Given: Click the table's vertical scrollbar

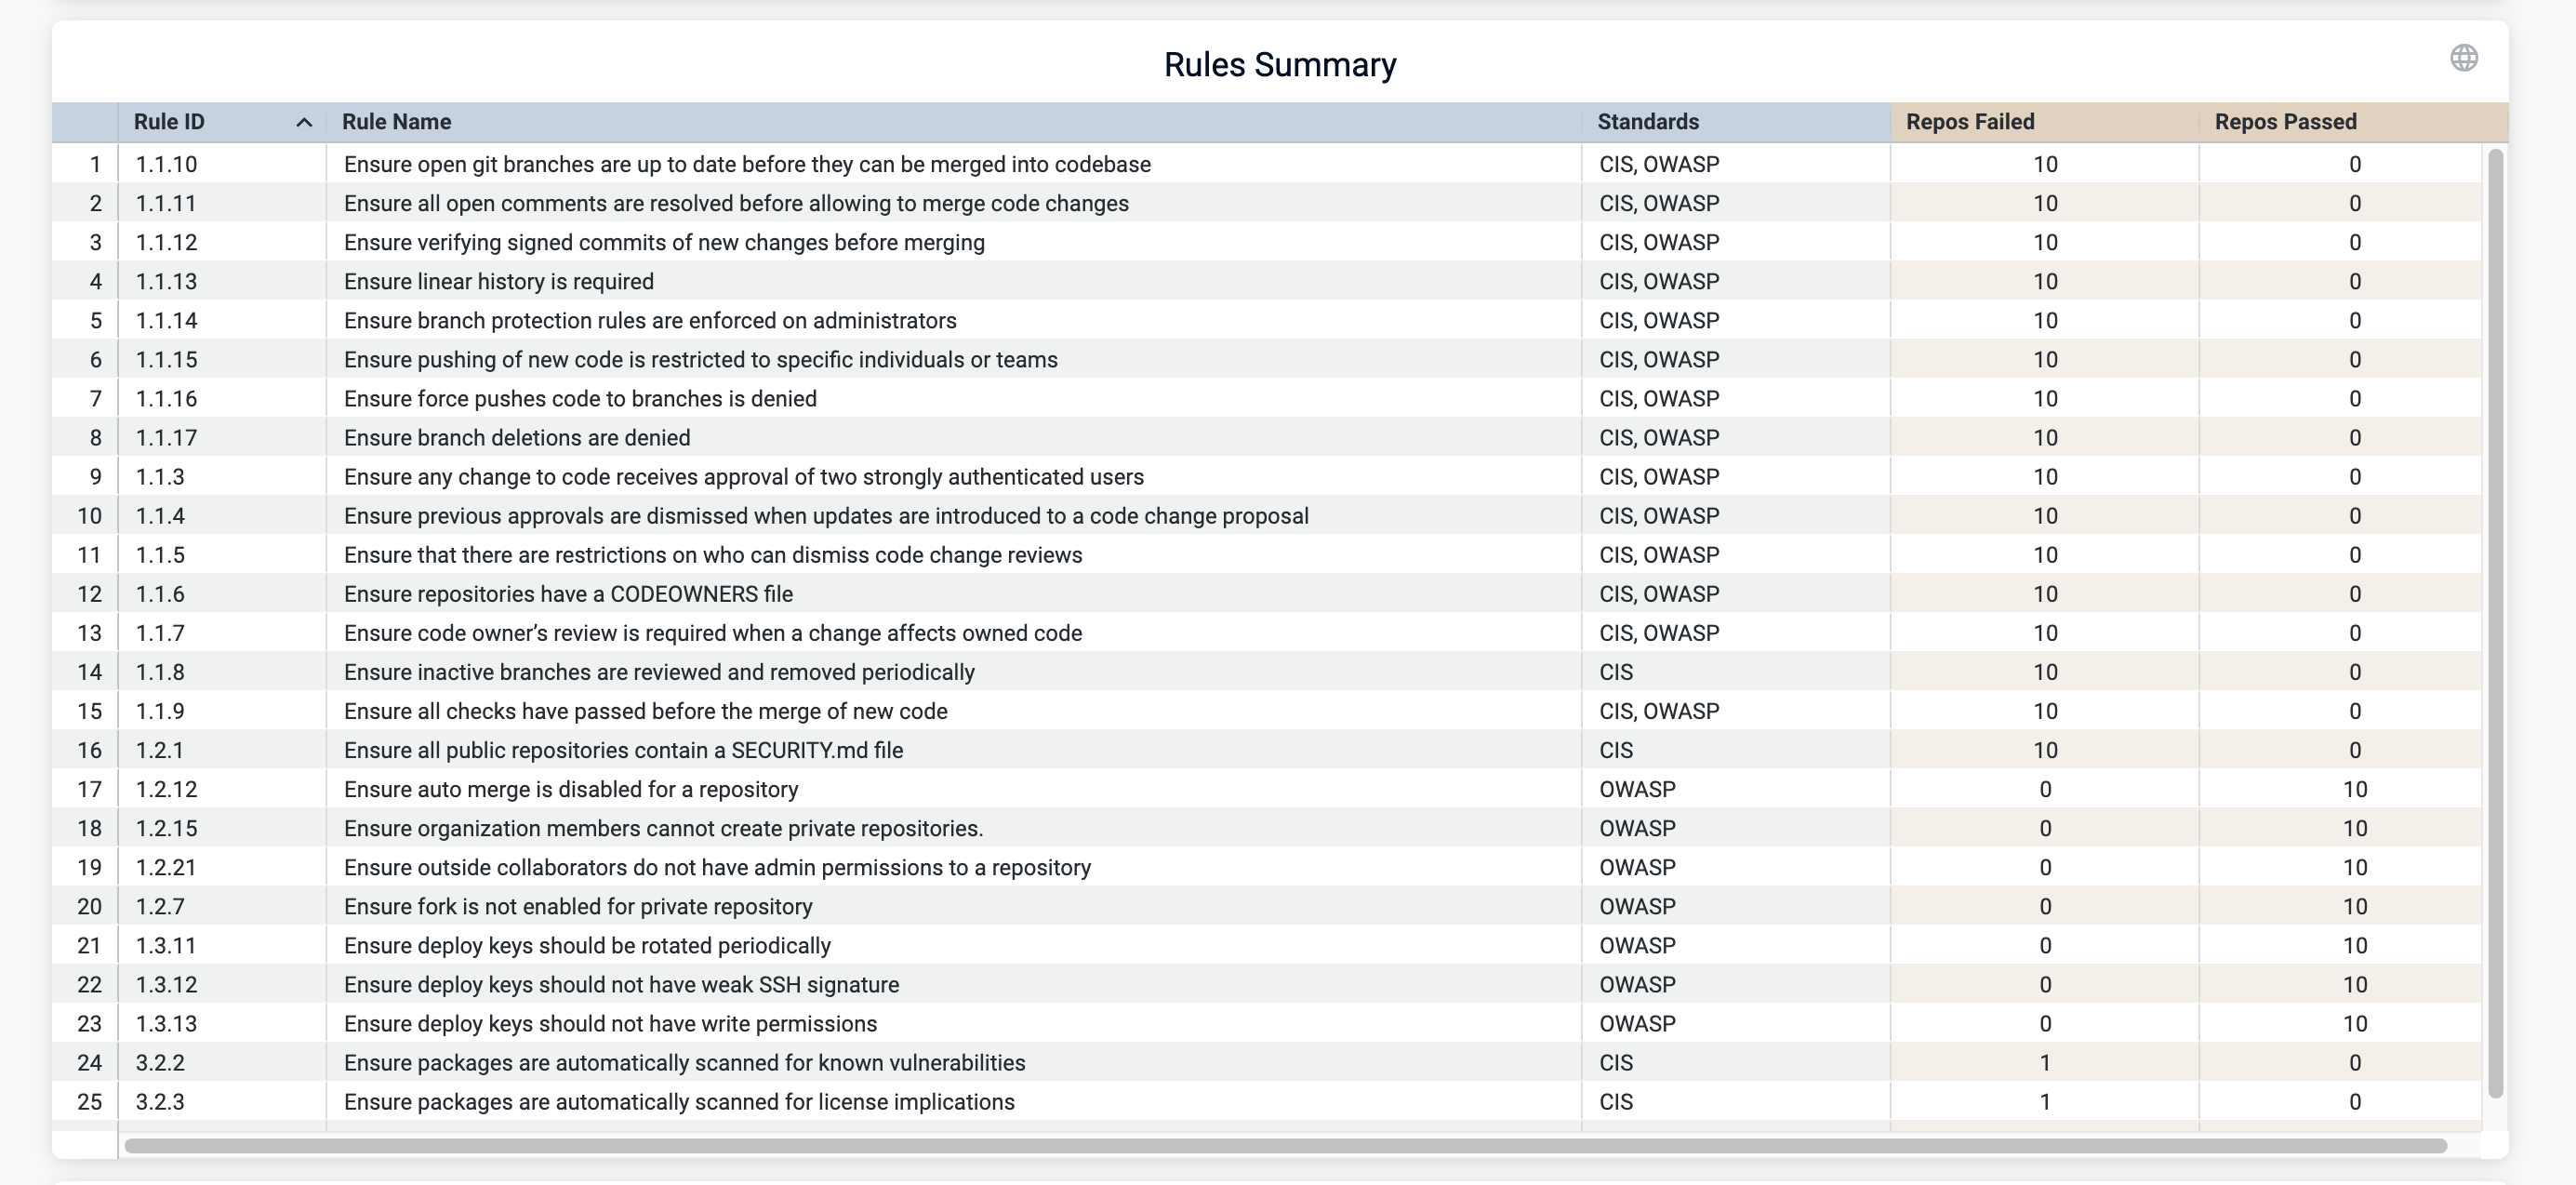Looking at the screenshot, I should coord(2494,620).
